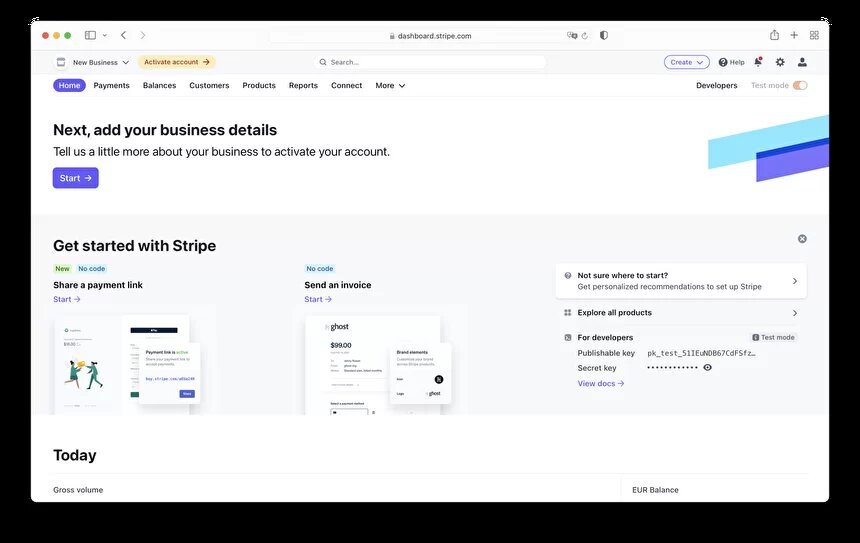The height and width of the screenshot is (543, 860).
Task: Click chevron beside Explore all products
Action: pos(795,313)
